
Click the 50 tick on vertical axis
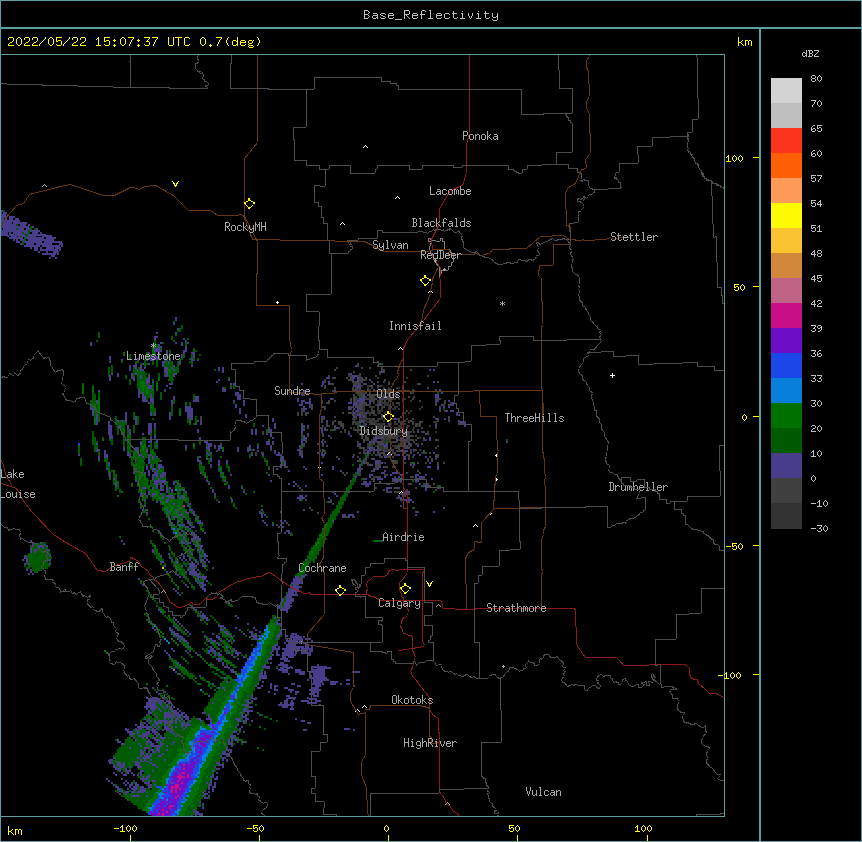point(739,287)
